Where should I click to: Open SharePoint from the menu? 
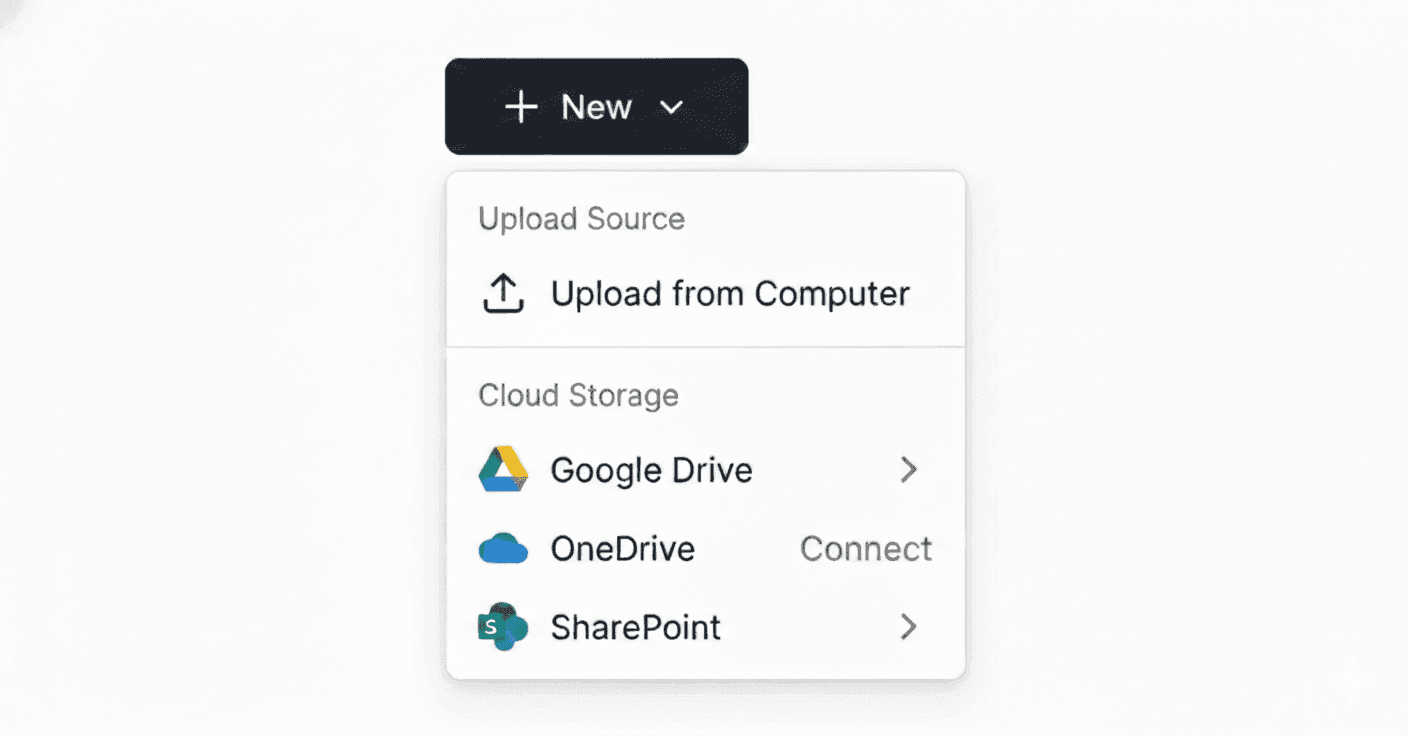pos(636,627)
